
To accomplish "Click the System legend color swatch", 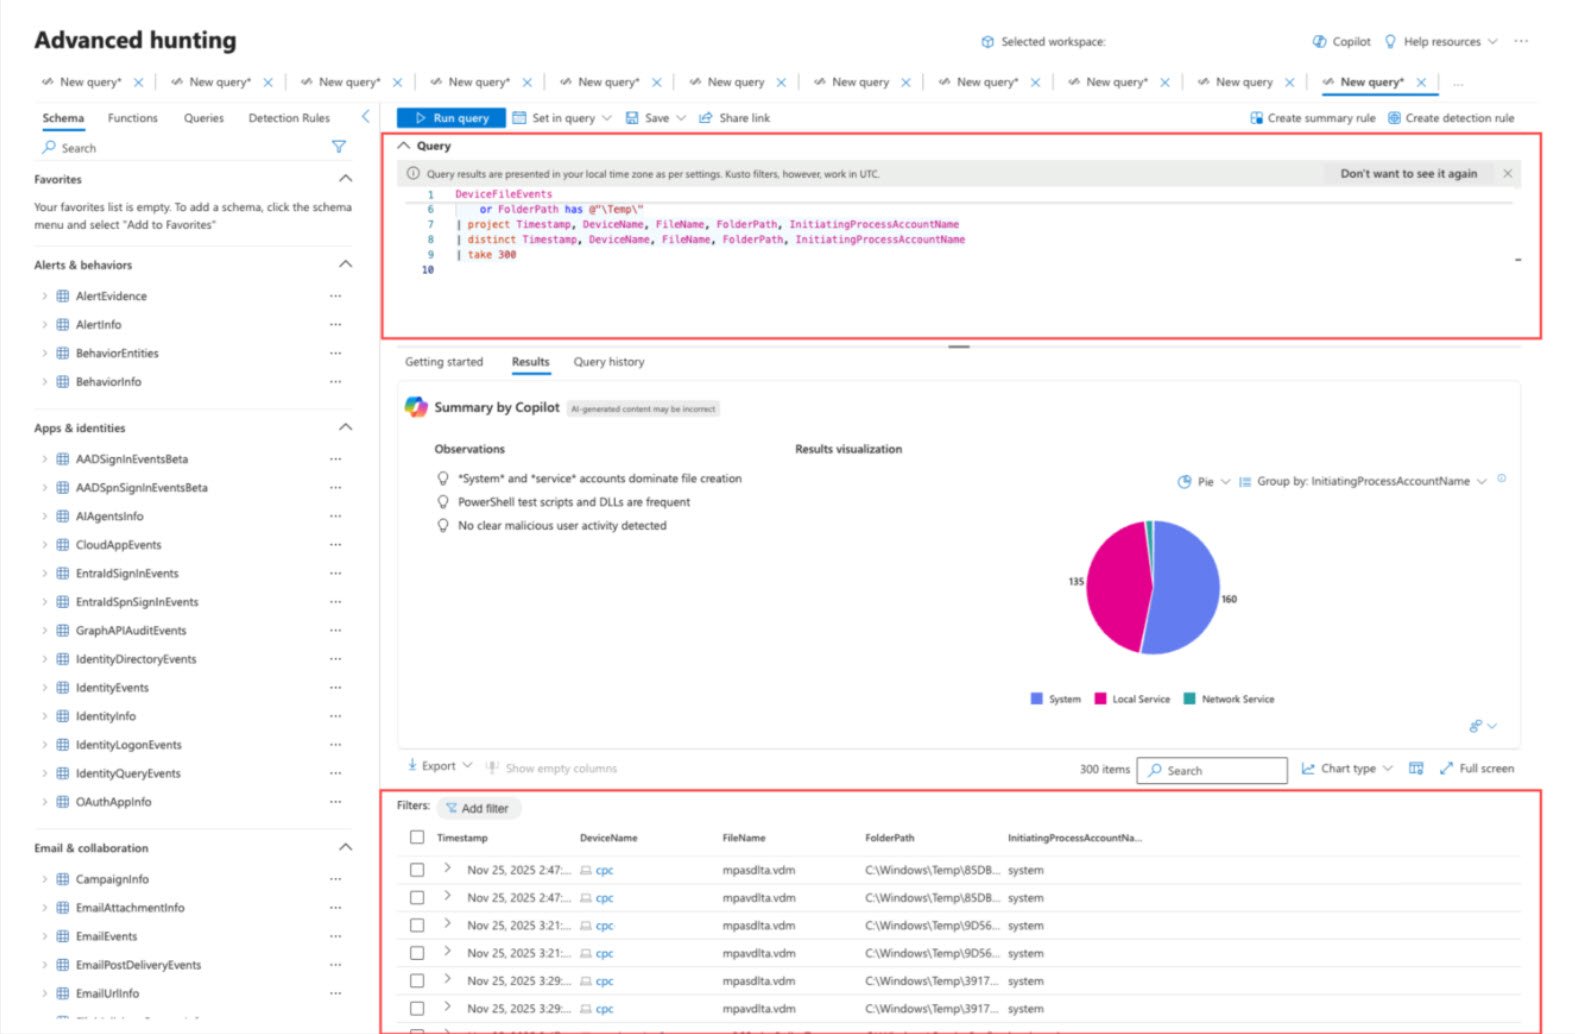I will 1037,699.
